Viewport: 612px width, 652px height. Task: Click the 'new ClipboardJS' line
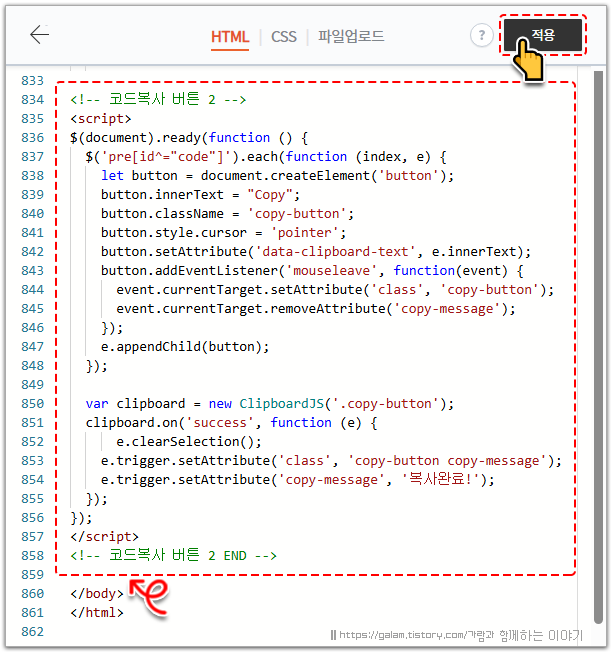[269, 404]
